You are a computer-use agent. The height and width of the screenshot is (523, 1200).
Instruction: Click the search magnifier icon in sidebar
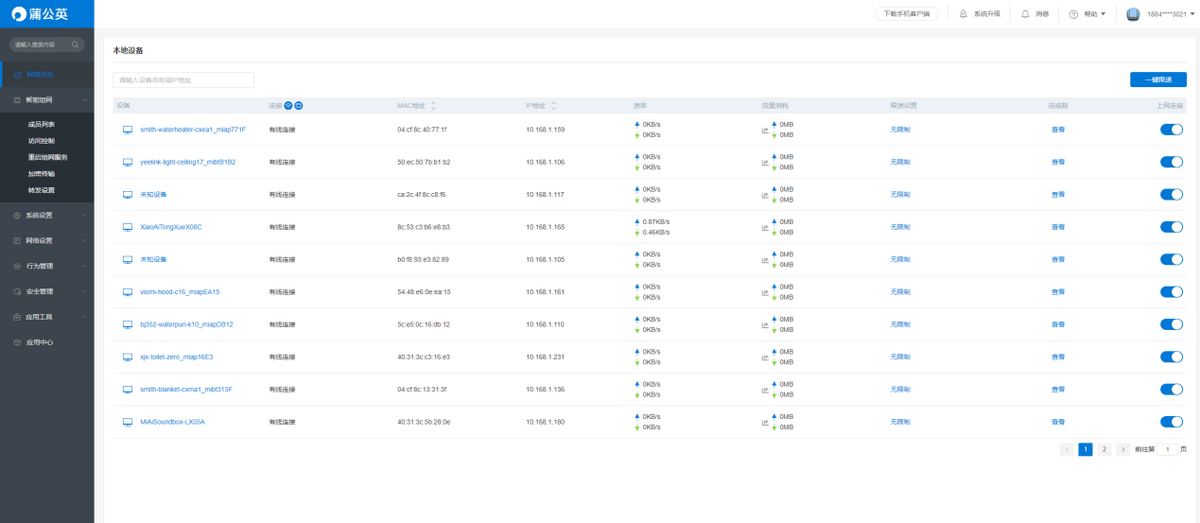click(75, 45)
